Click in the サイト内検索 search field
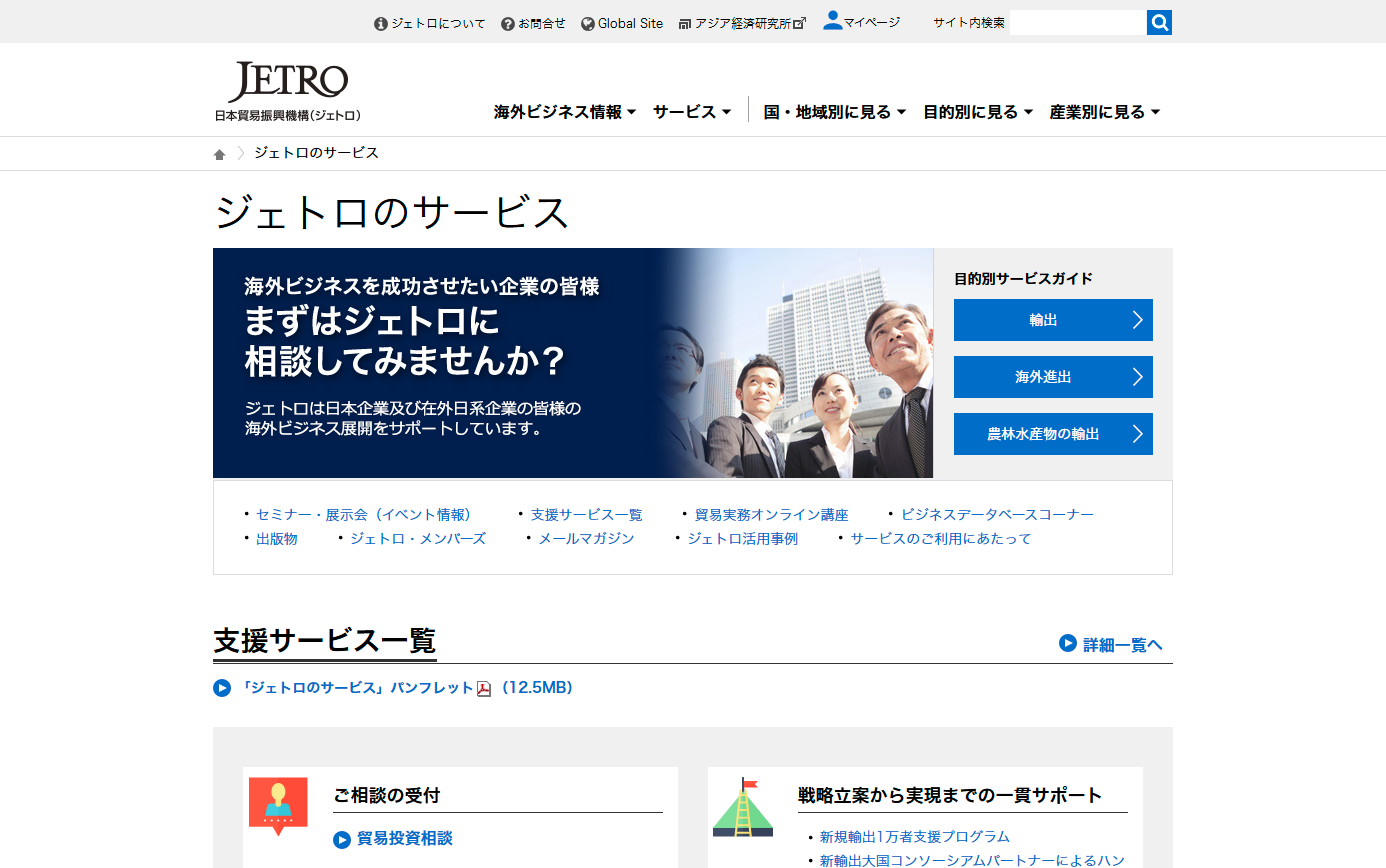The height and width of the screenshot is (868, 1386). [1078, 22]
